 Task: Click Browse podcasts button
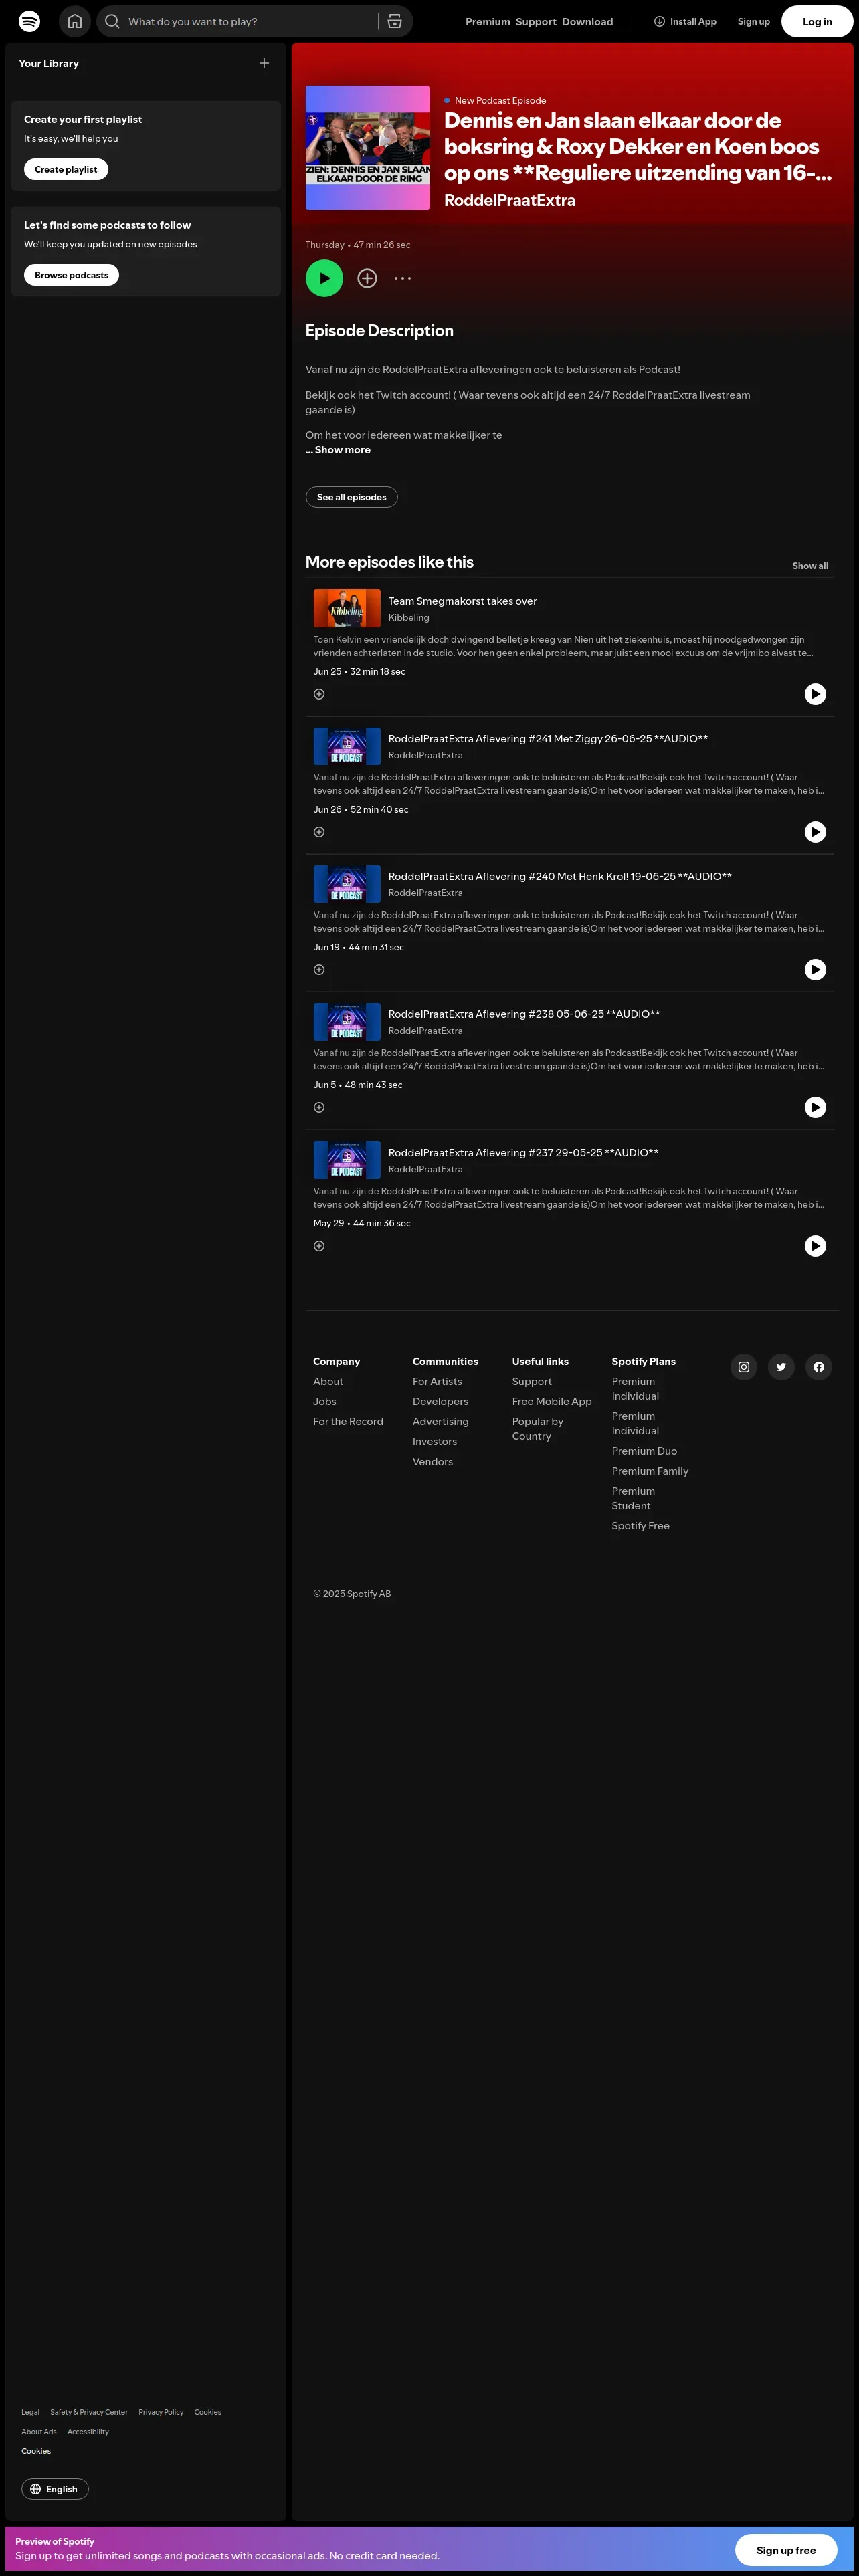pos(71,275)
